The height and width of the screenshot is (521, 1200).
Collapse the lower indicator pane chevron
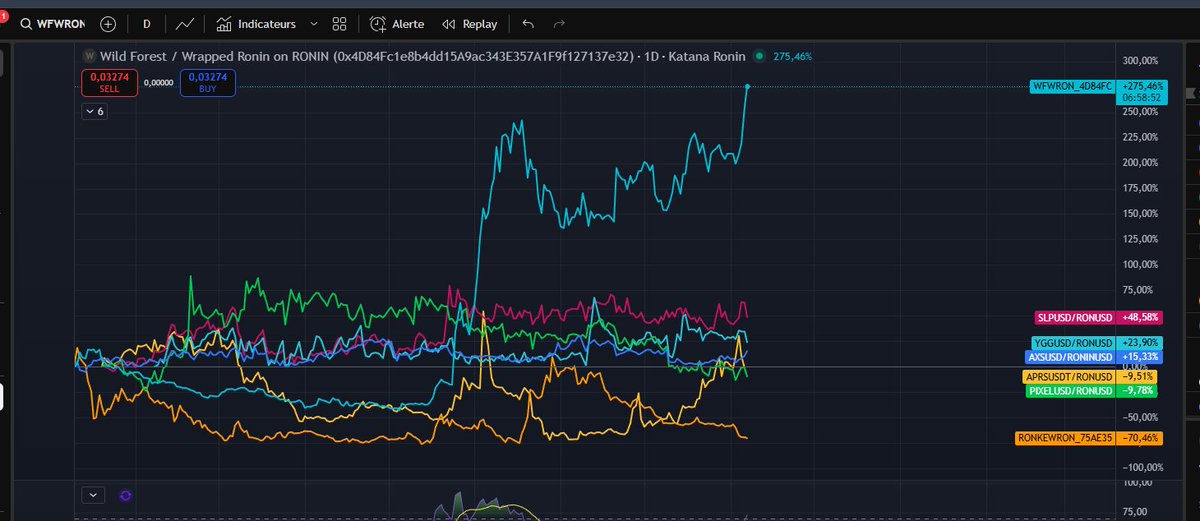[x=92, y=494]
